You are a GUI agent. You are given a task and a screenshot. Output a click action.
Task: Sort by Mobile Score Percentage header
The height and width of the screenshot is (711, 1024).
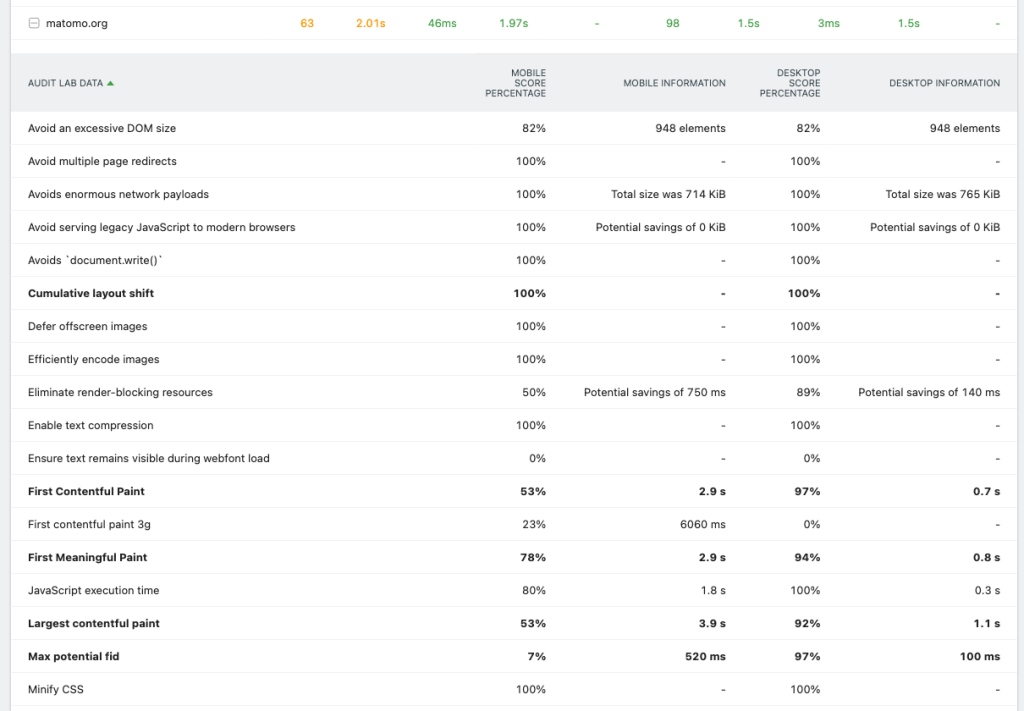pyautogui.click(x=515, y=83)
